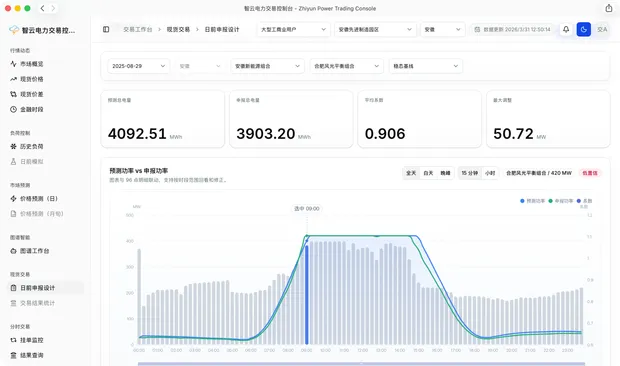
Task: Click the 文A language switch button
Action: click(x=602, y=29)
